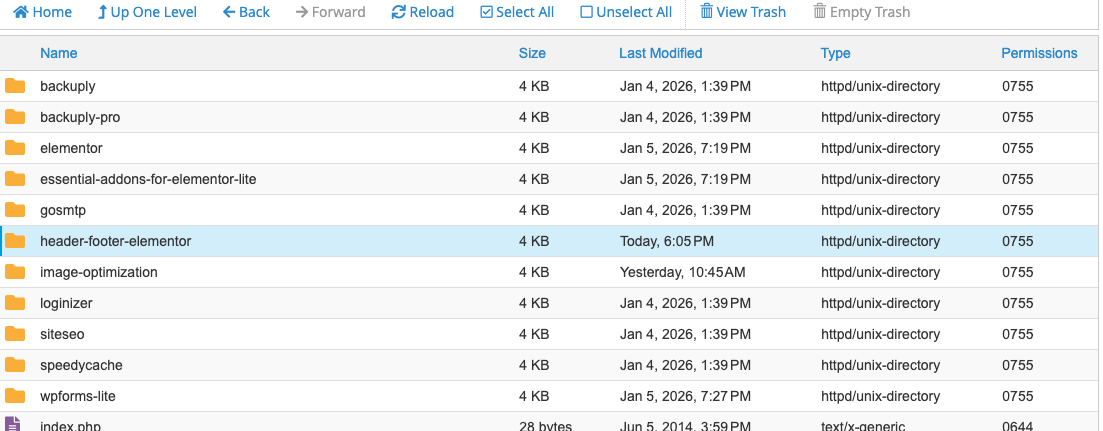Click 0755 permissions of siteseo folder
1103x431 pixels.
1017,334
